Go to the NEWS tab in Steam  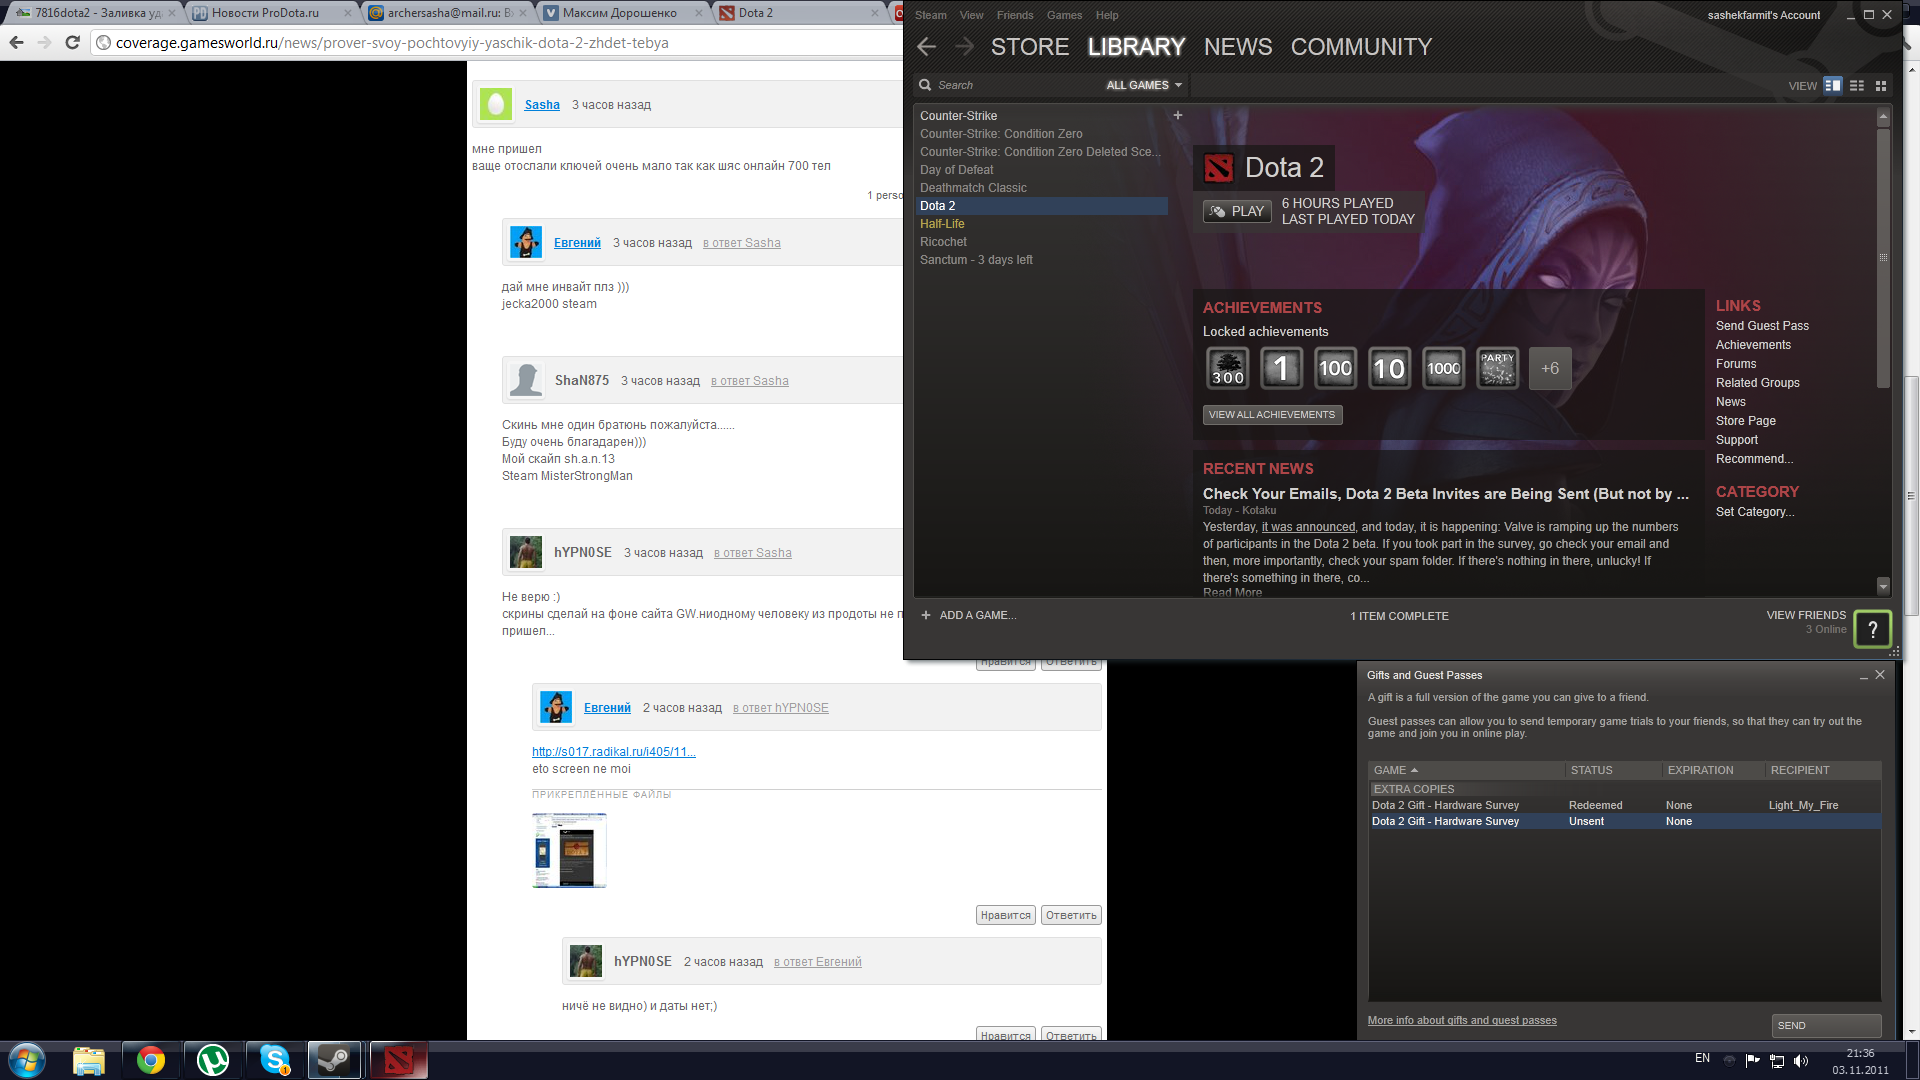click(x=1238, y=47)
